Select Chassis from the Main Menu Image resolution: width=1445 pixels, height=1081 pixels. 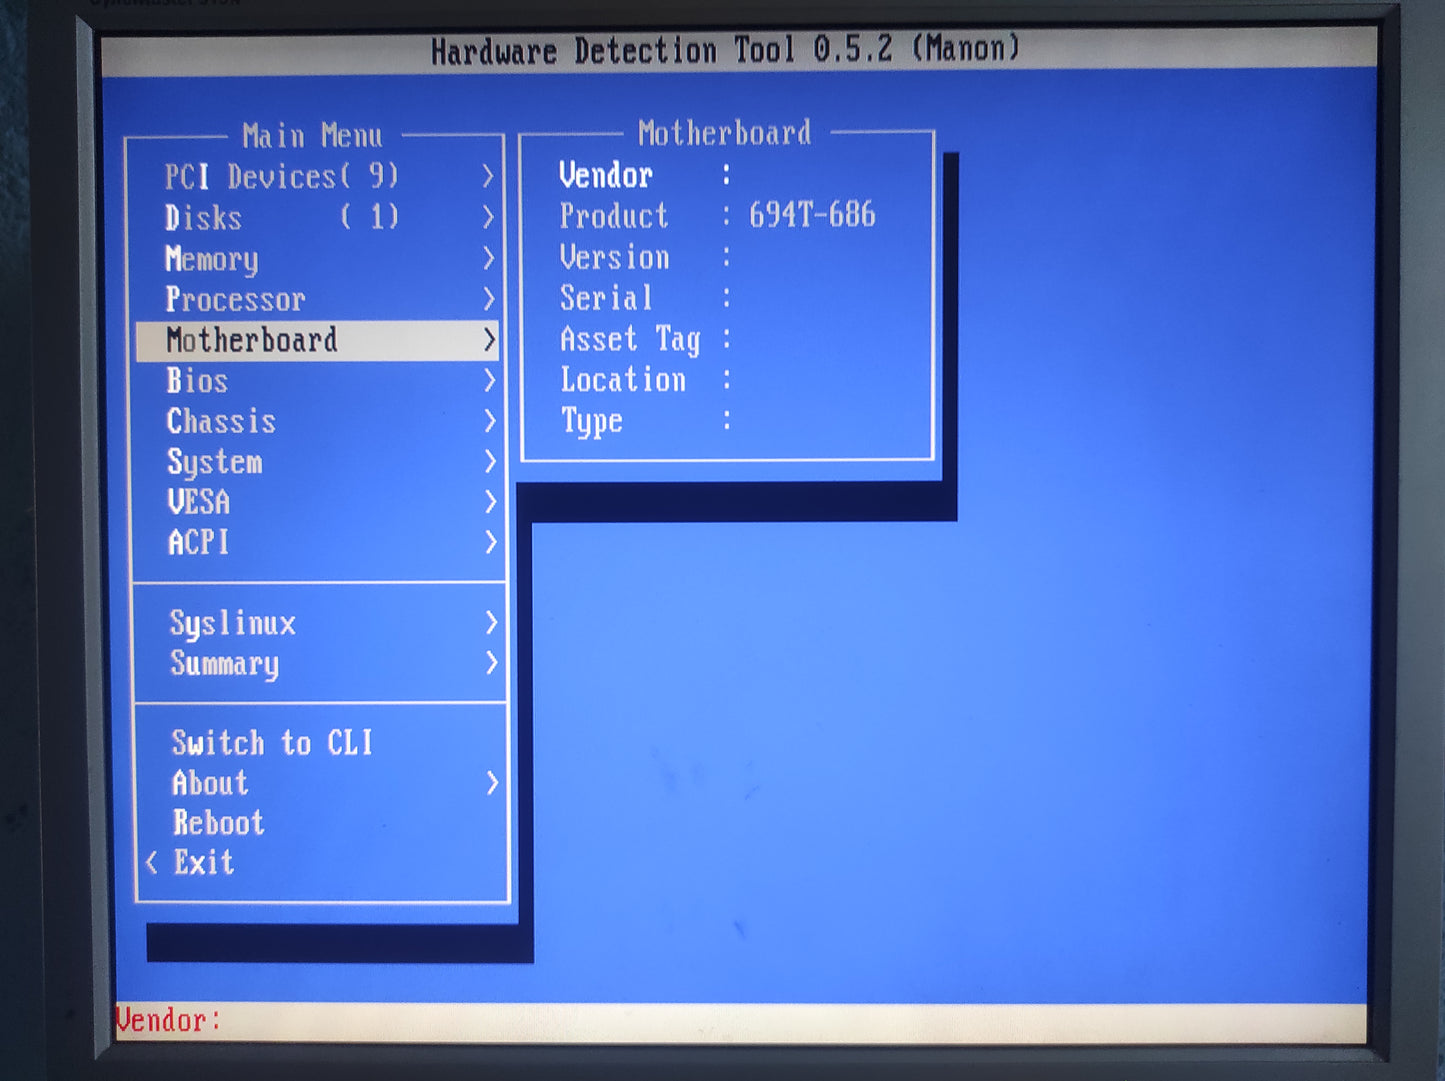coord(221,421)
